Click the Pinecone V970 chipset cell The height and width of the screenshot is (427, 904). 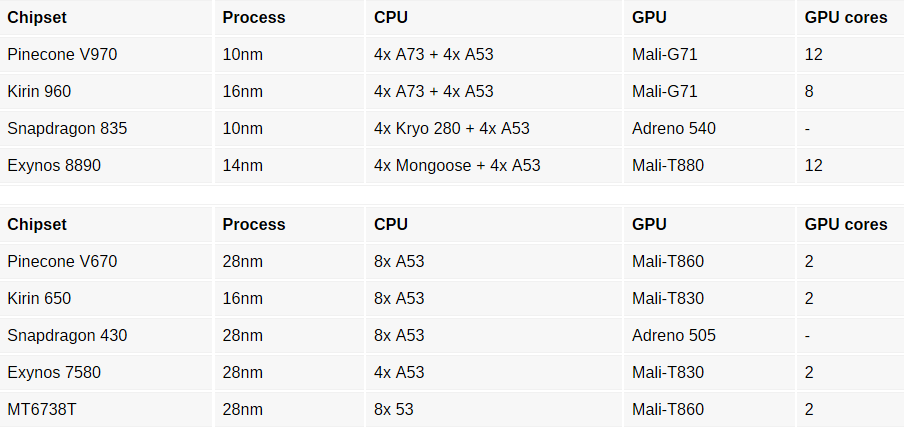click(106, 55)
